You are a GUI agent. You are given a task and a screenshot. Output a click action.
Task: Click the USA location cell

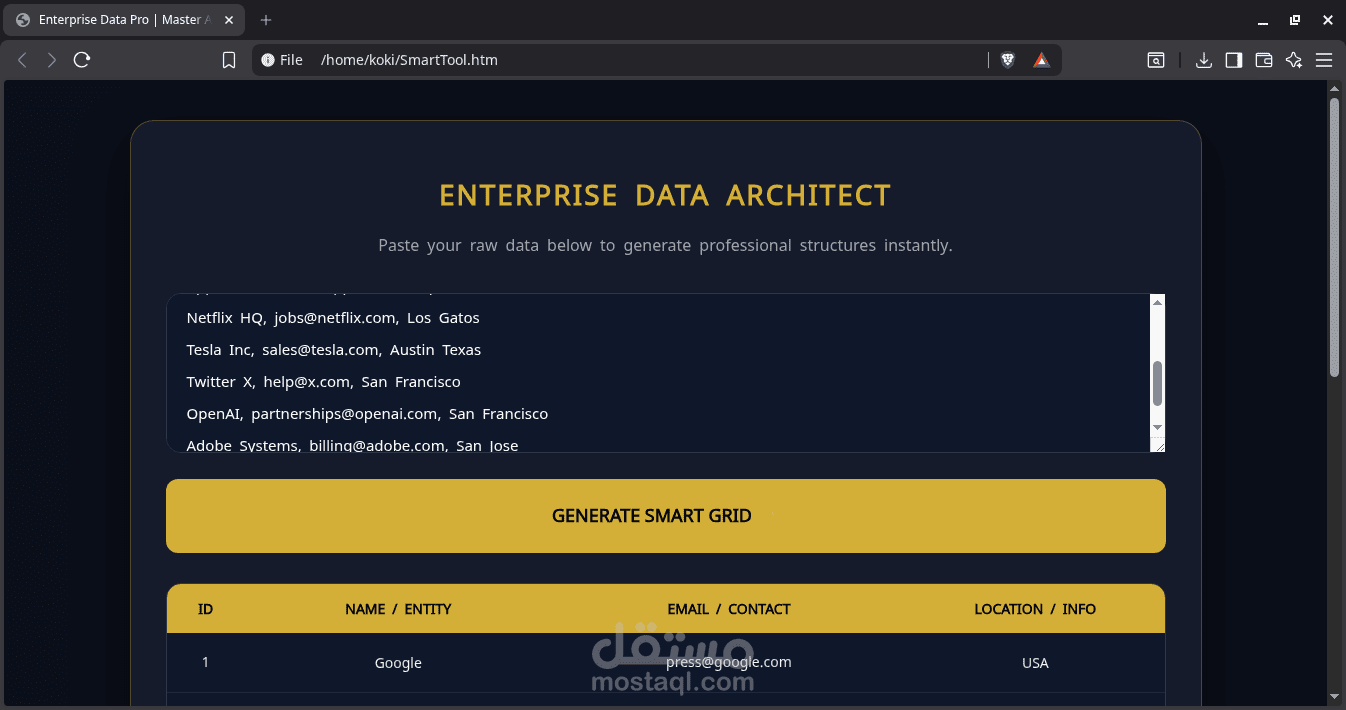(x=1035, y=663)
